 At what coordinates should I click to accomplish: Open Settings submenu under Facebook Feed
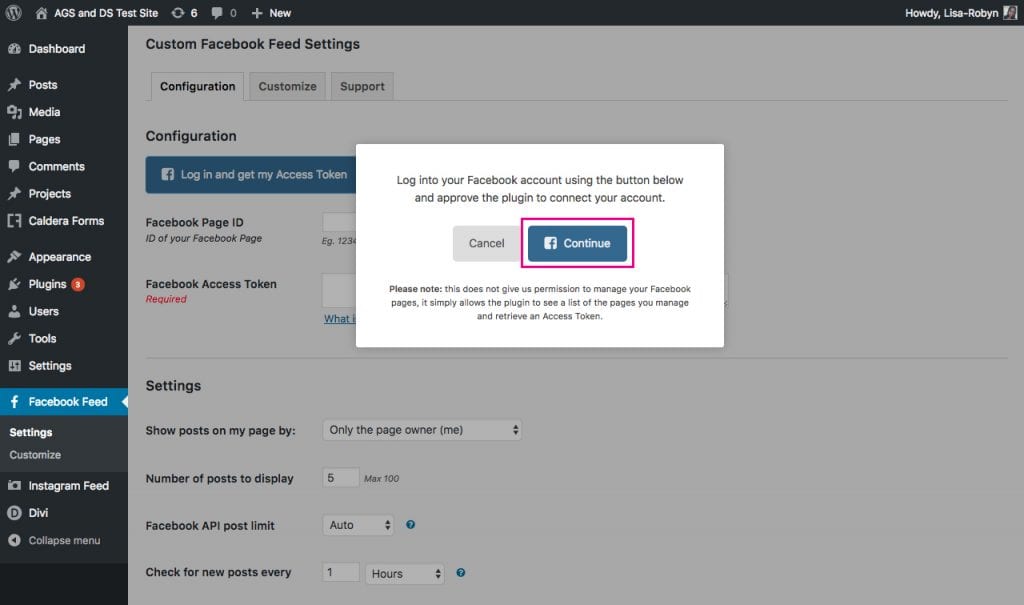pos(31,433)
